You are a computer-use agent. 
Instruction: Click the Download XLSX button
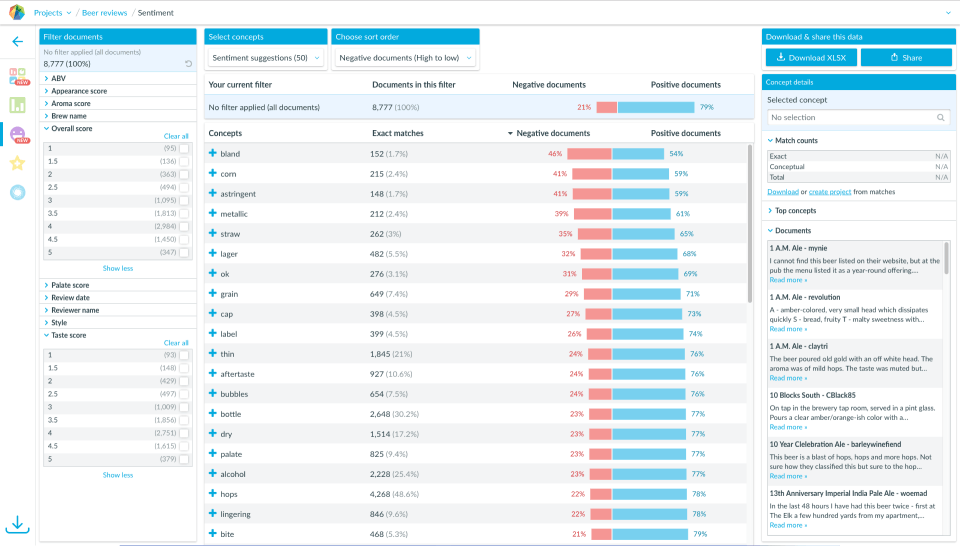tap(811, 58)
